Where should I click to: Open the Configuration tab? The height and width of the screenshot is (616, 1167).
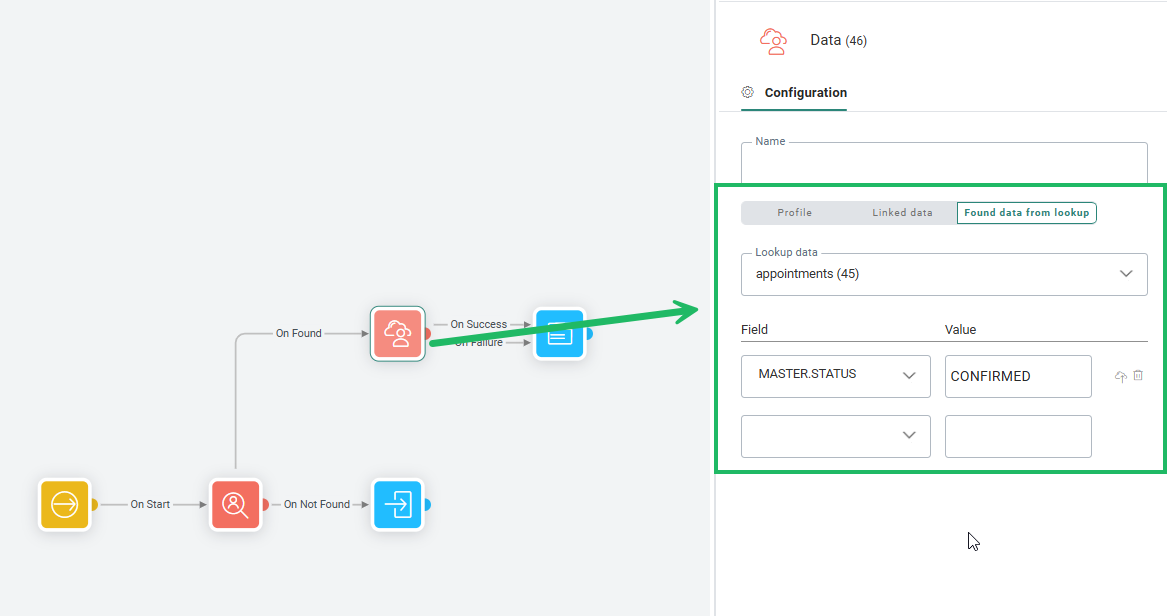pyautogui.click(x=805, y=93)
